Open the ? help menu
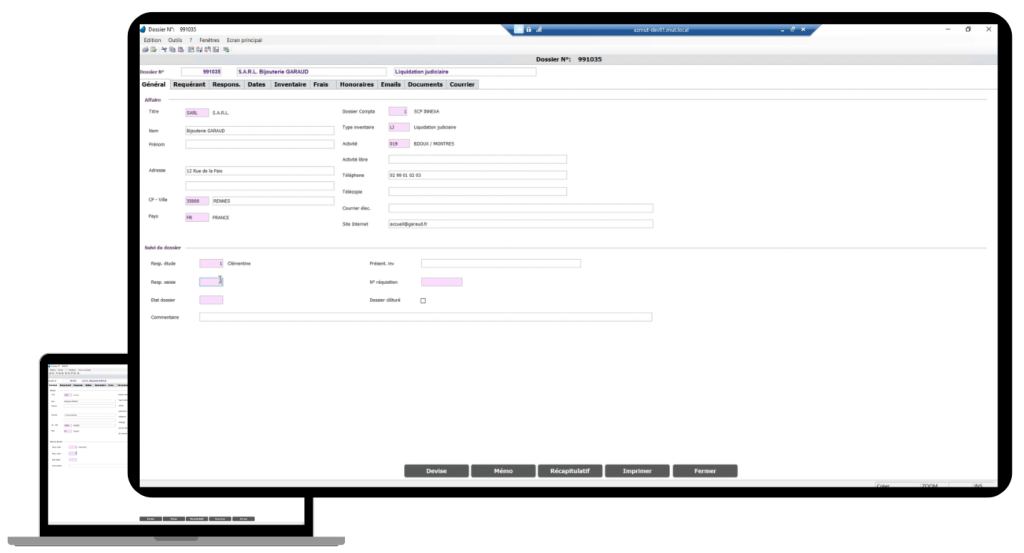This screenshot has height=553, width=1024. click(191, 40)
